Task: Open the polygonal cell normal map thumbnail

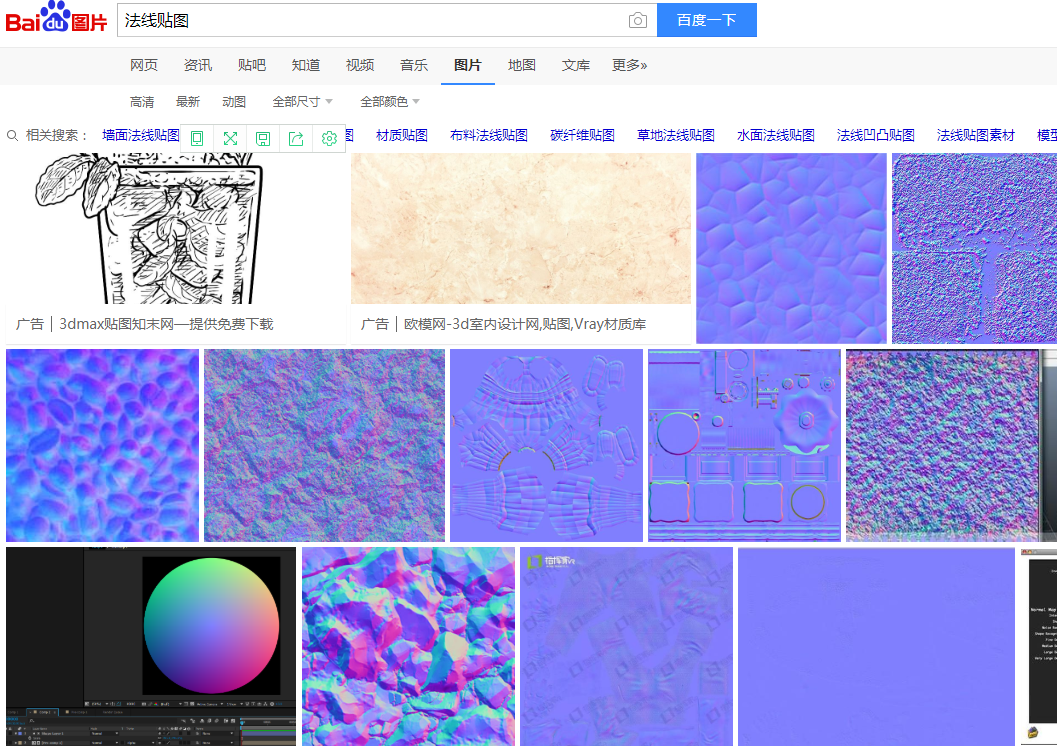Action: 791,248
